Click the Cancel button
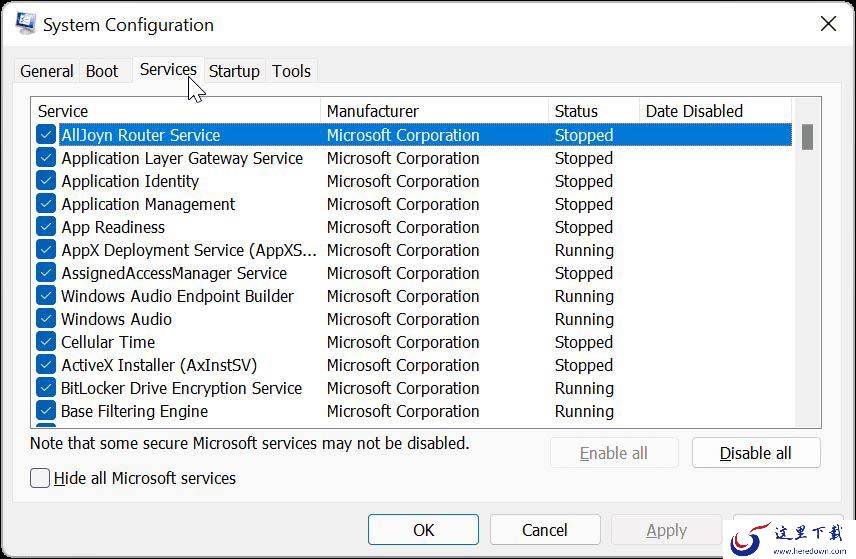The image size is (856, 559). pos(545,530)
